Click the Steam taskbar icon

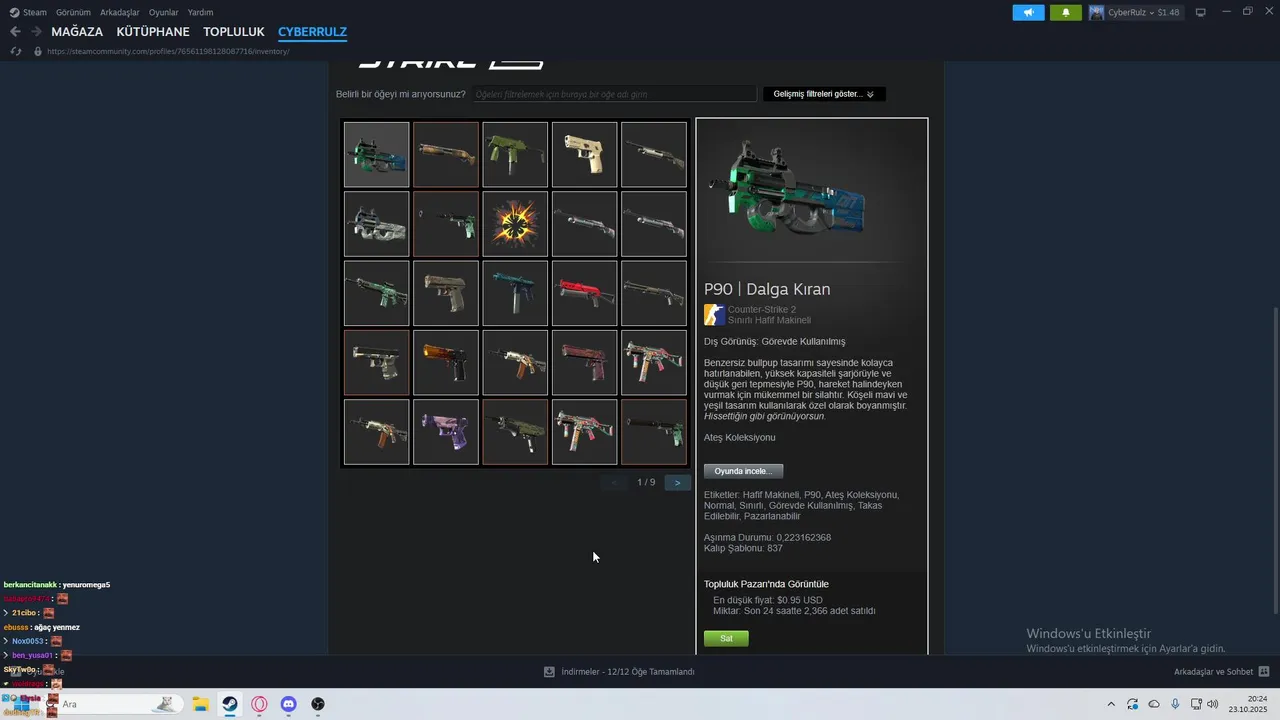coord(230,704)
